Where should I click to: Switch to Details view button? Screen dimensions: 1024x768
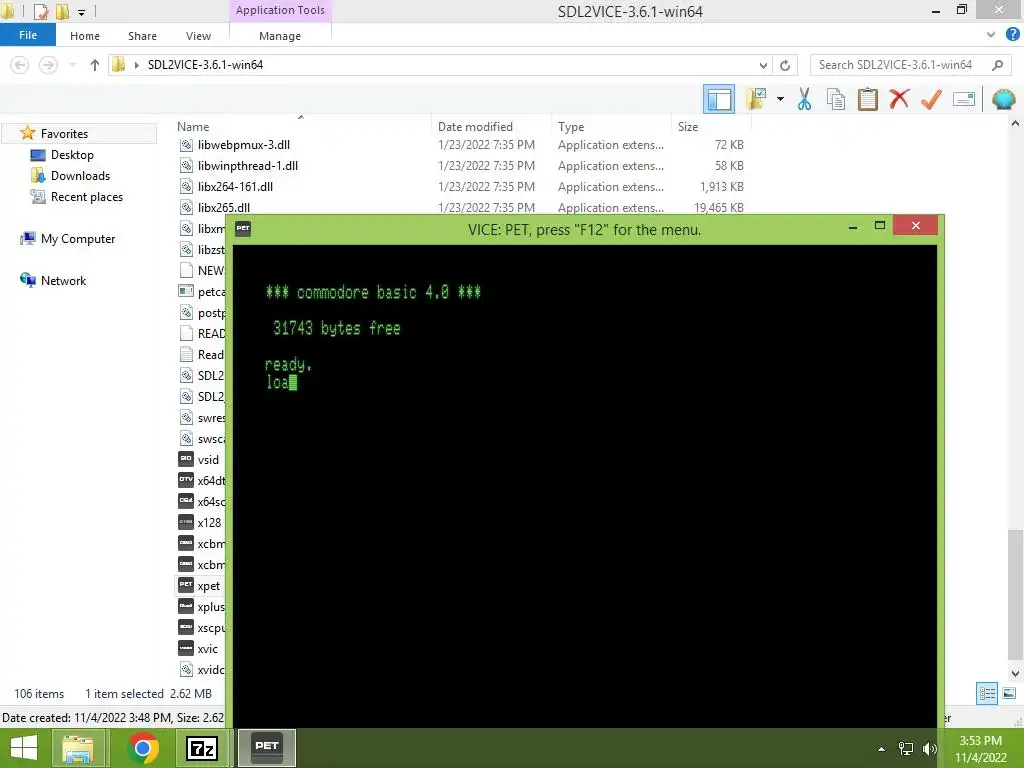[987, 694]
